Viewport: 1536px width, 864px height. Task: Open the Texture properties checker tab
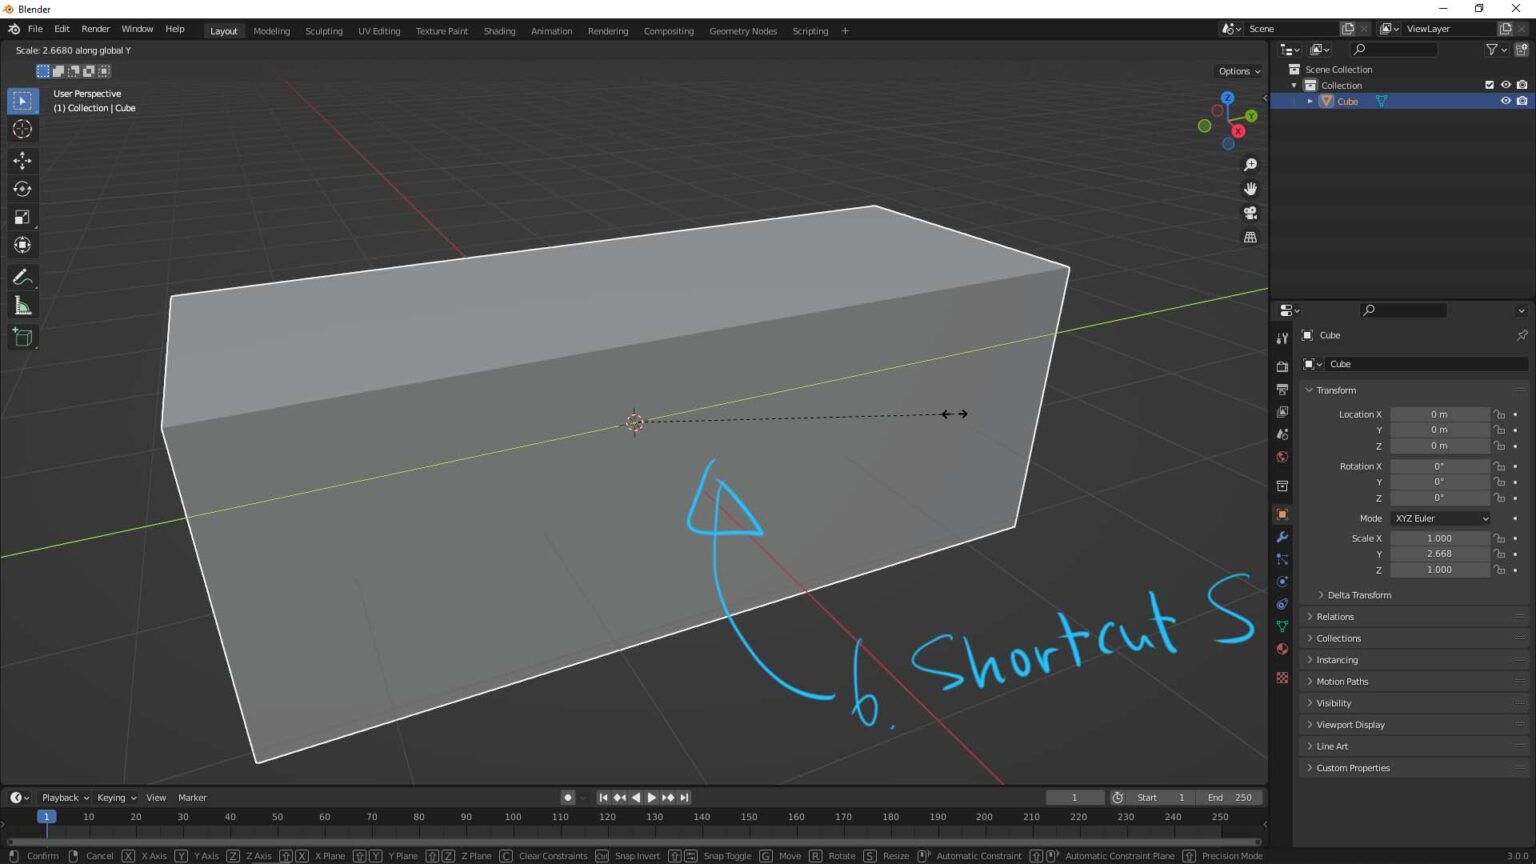[1282, 677]
